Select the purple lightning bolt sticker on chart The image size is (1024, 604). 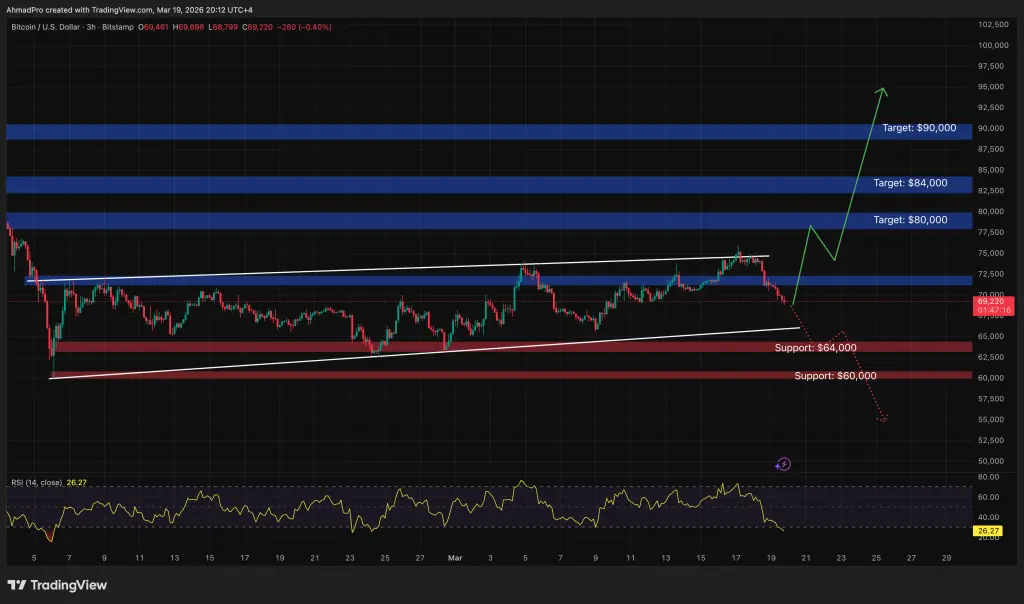[784, 463]
